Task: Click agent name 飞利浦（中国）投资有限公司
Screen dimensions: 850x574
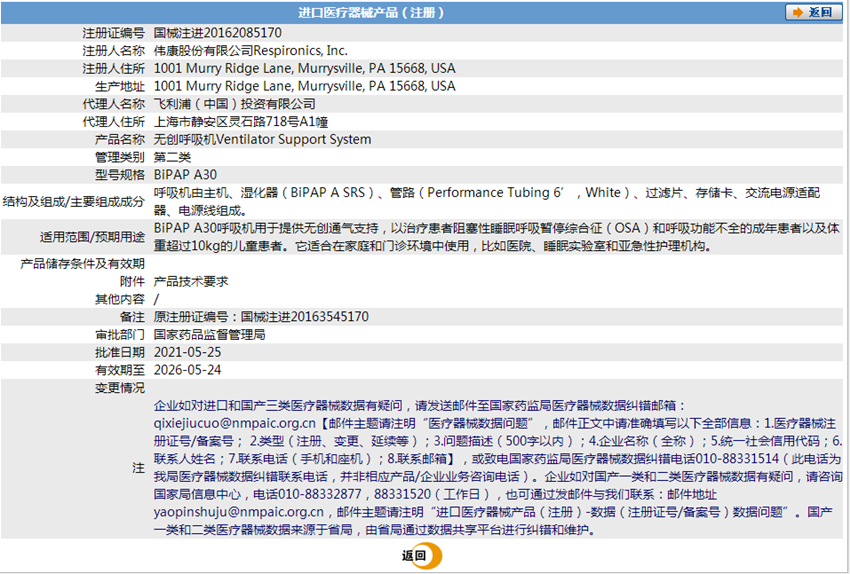Action: (x=235, y=104)
